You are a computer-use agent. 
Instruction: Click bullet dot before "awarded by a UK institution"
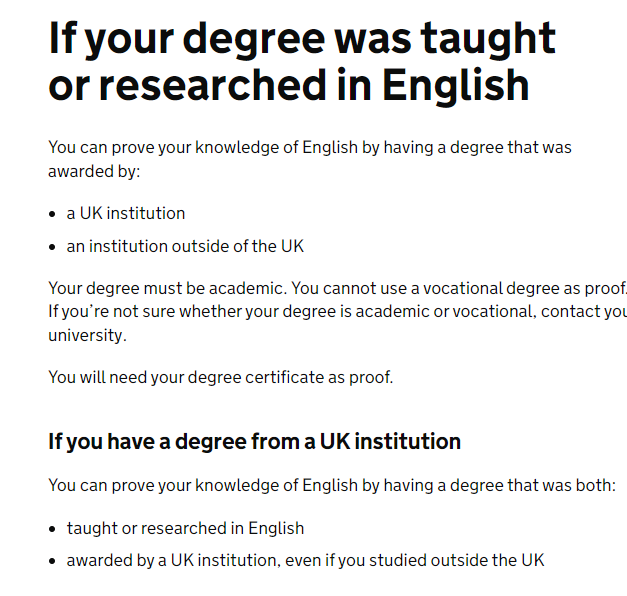tap(53, 561)
